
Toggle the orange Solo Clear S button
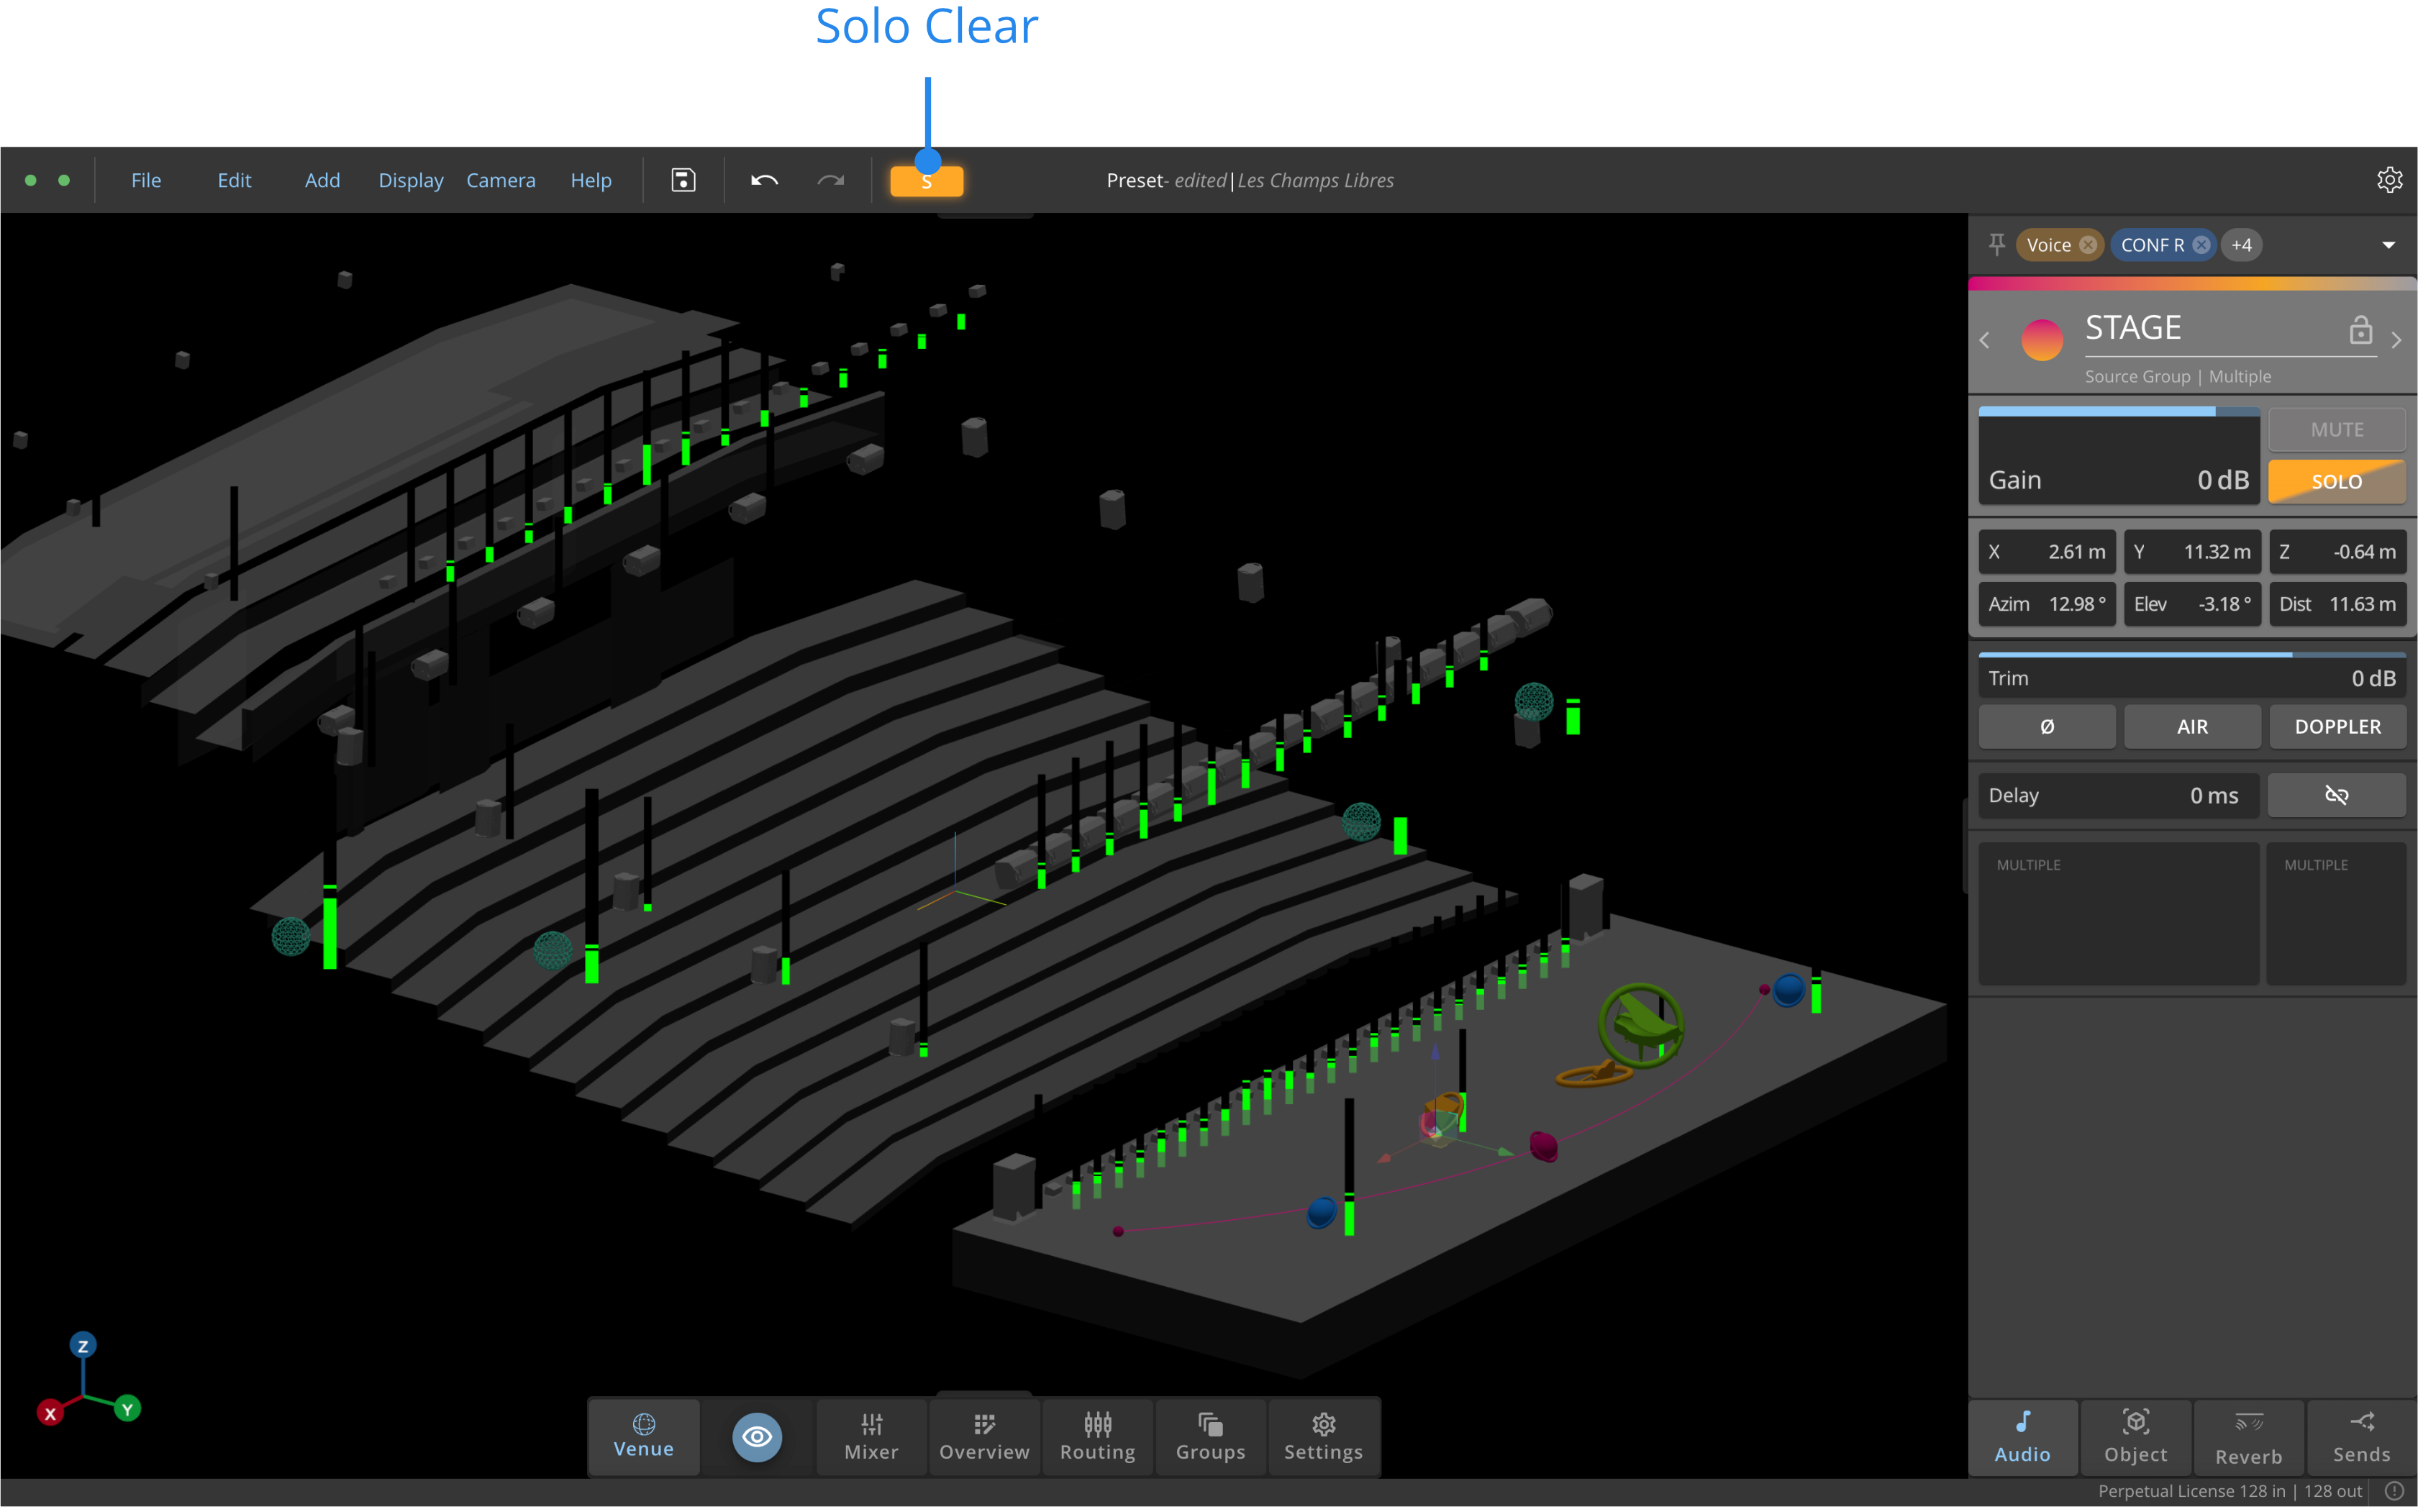[926, 181]
